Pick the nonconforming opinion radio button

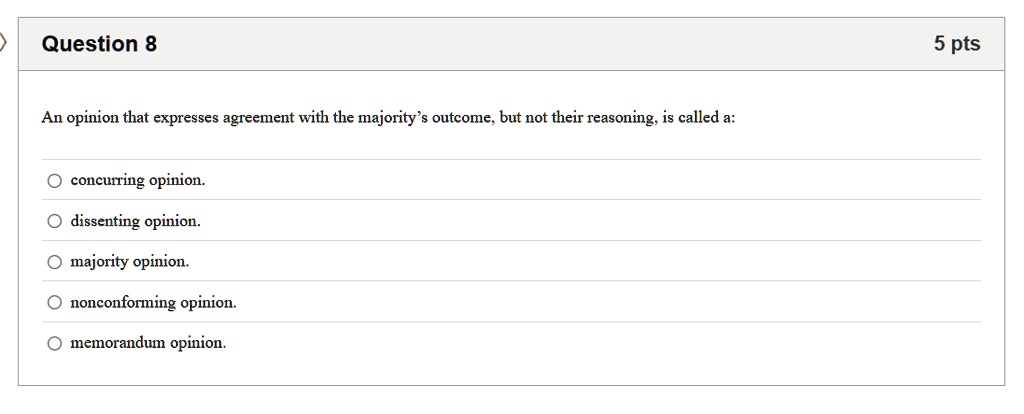coord(54,302)
